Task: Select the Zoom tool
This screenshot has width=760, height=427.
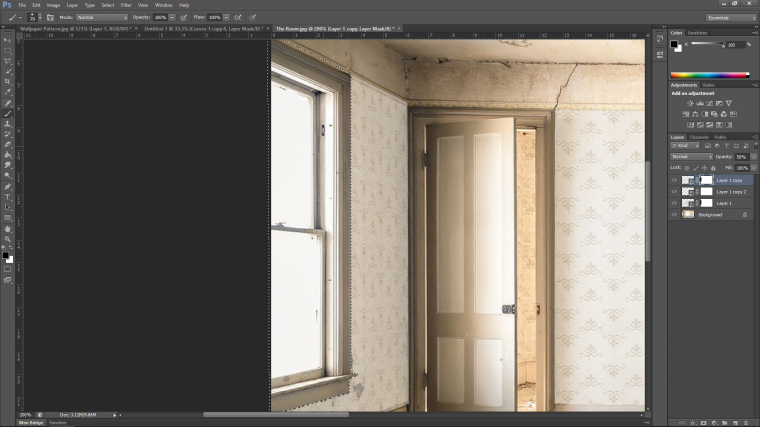Action: (7, 239)
